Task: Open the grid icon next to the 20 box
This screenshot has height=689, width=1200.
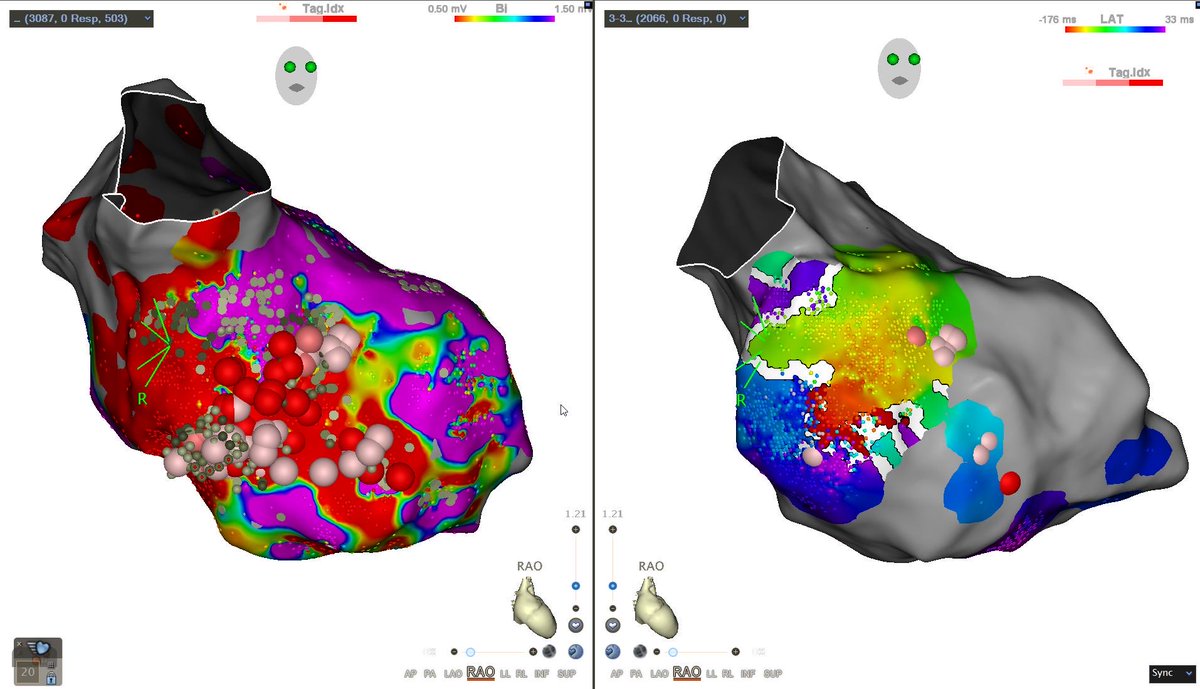Action: [51, 664]
